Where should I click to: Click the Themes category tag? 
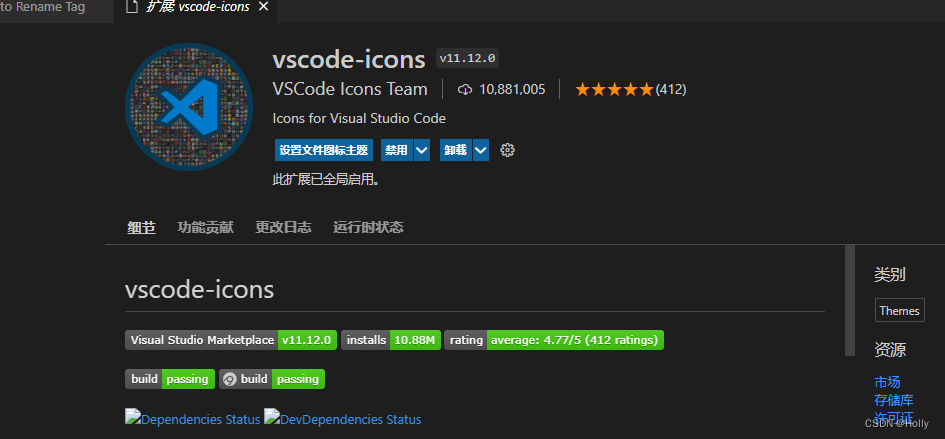tap(899, 311)
